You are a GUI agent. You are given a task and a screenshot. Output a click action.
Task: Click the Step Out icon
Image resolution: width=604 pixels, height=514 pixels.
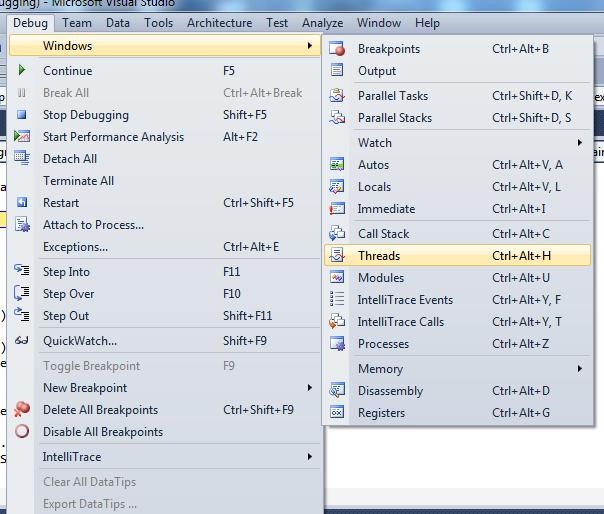(x=22, y=314)
